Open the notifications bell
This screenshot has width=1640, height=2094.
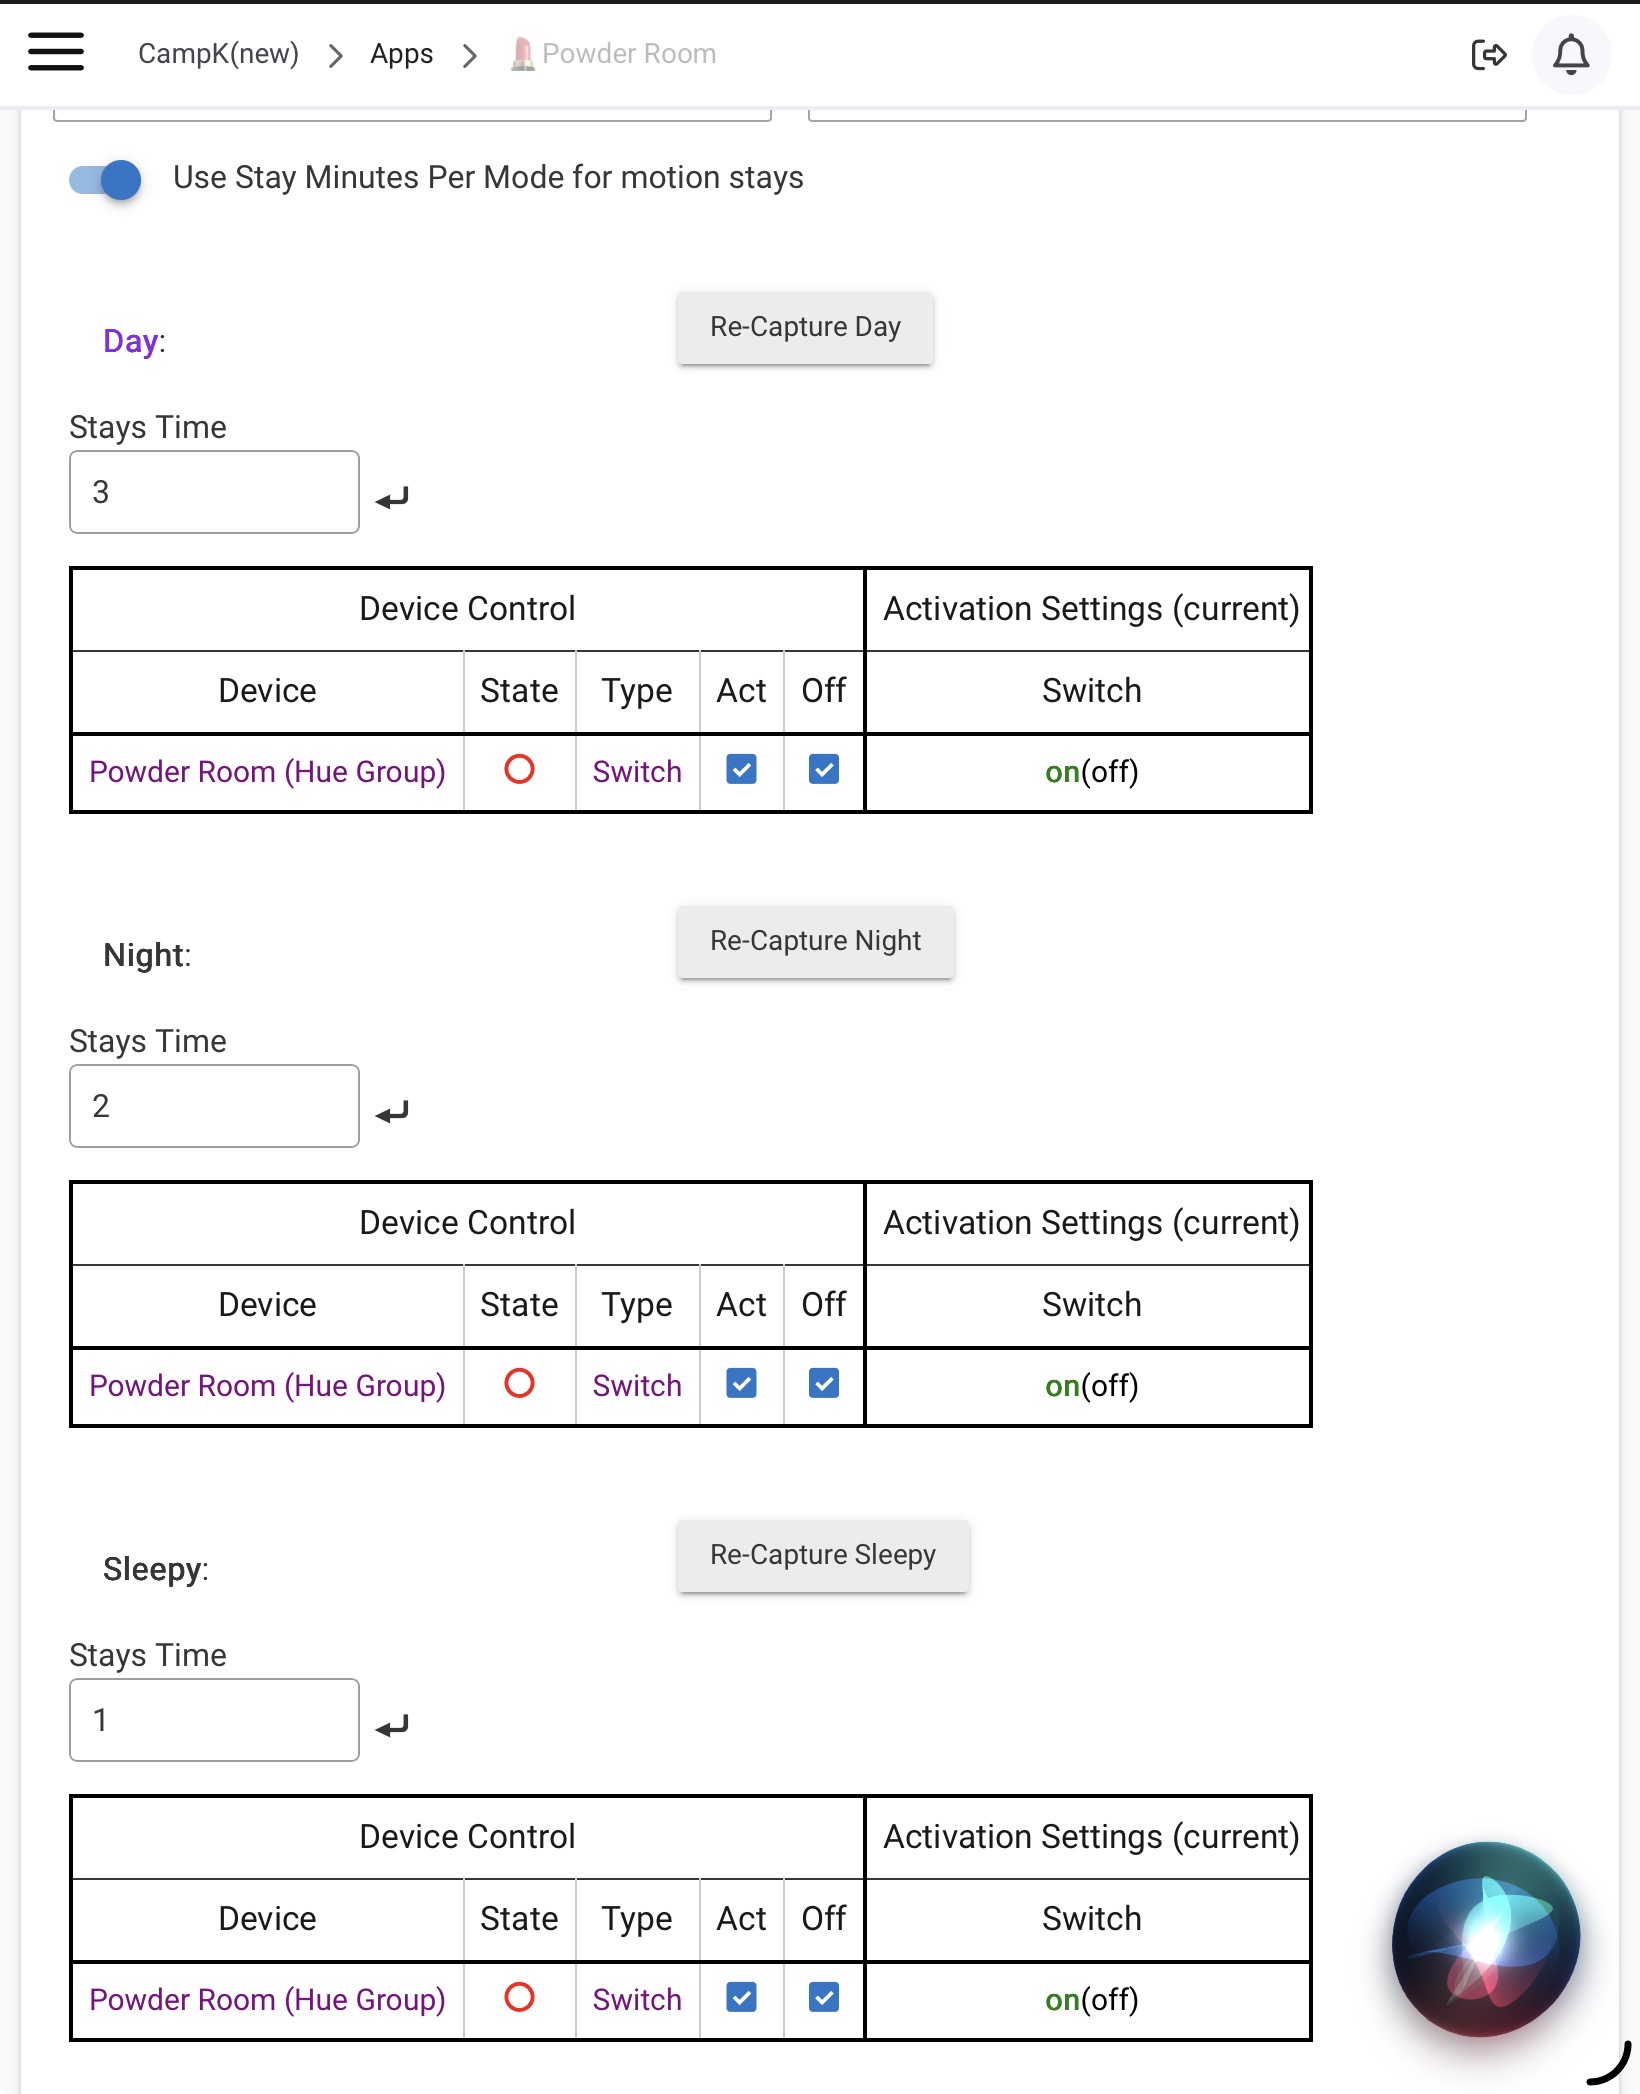[1571, 54]
